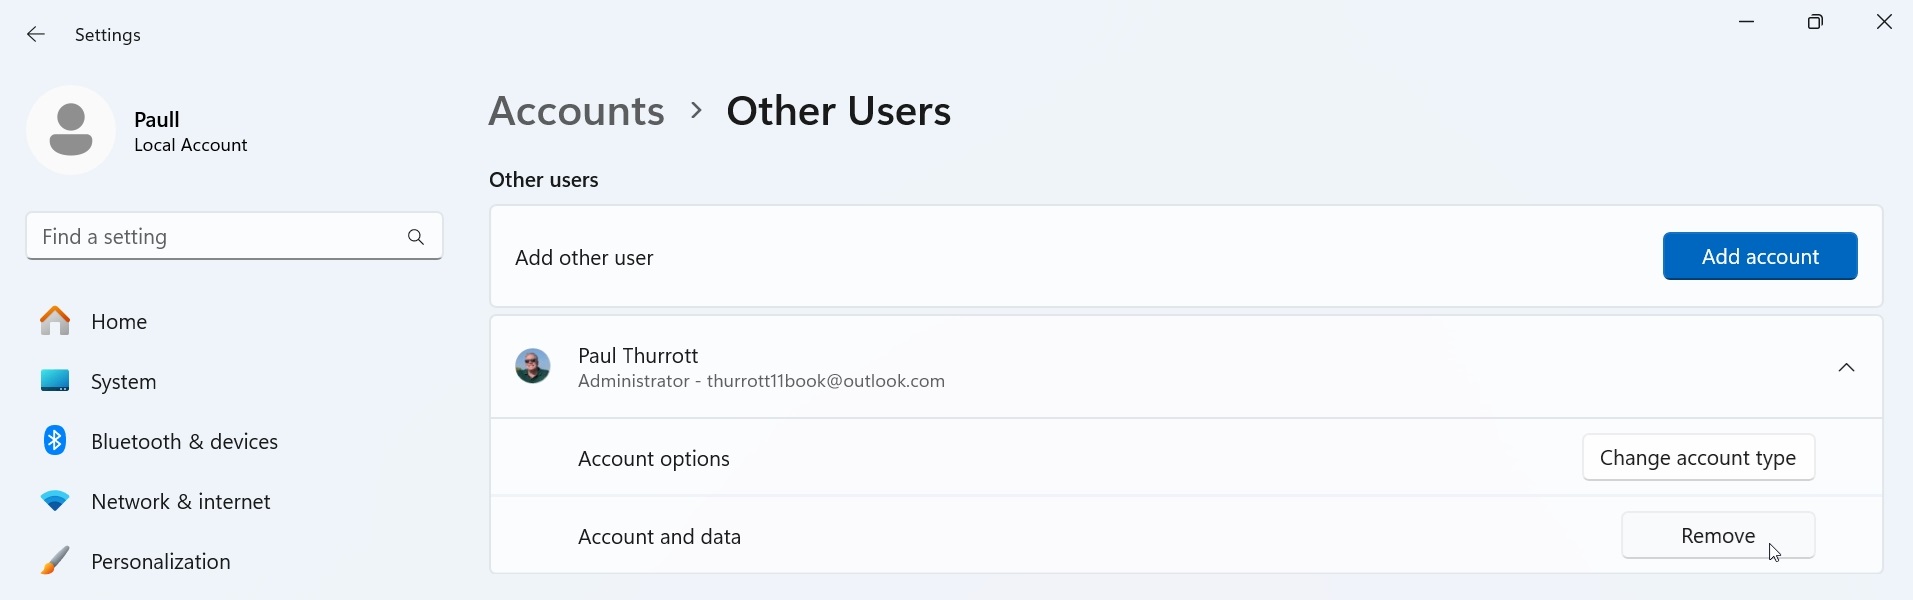1913x600 pixels.
Task: Click the Remove account button
Action: pos(1717,536)
